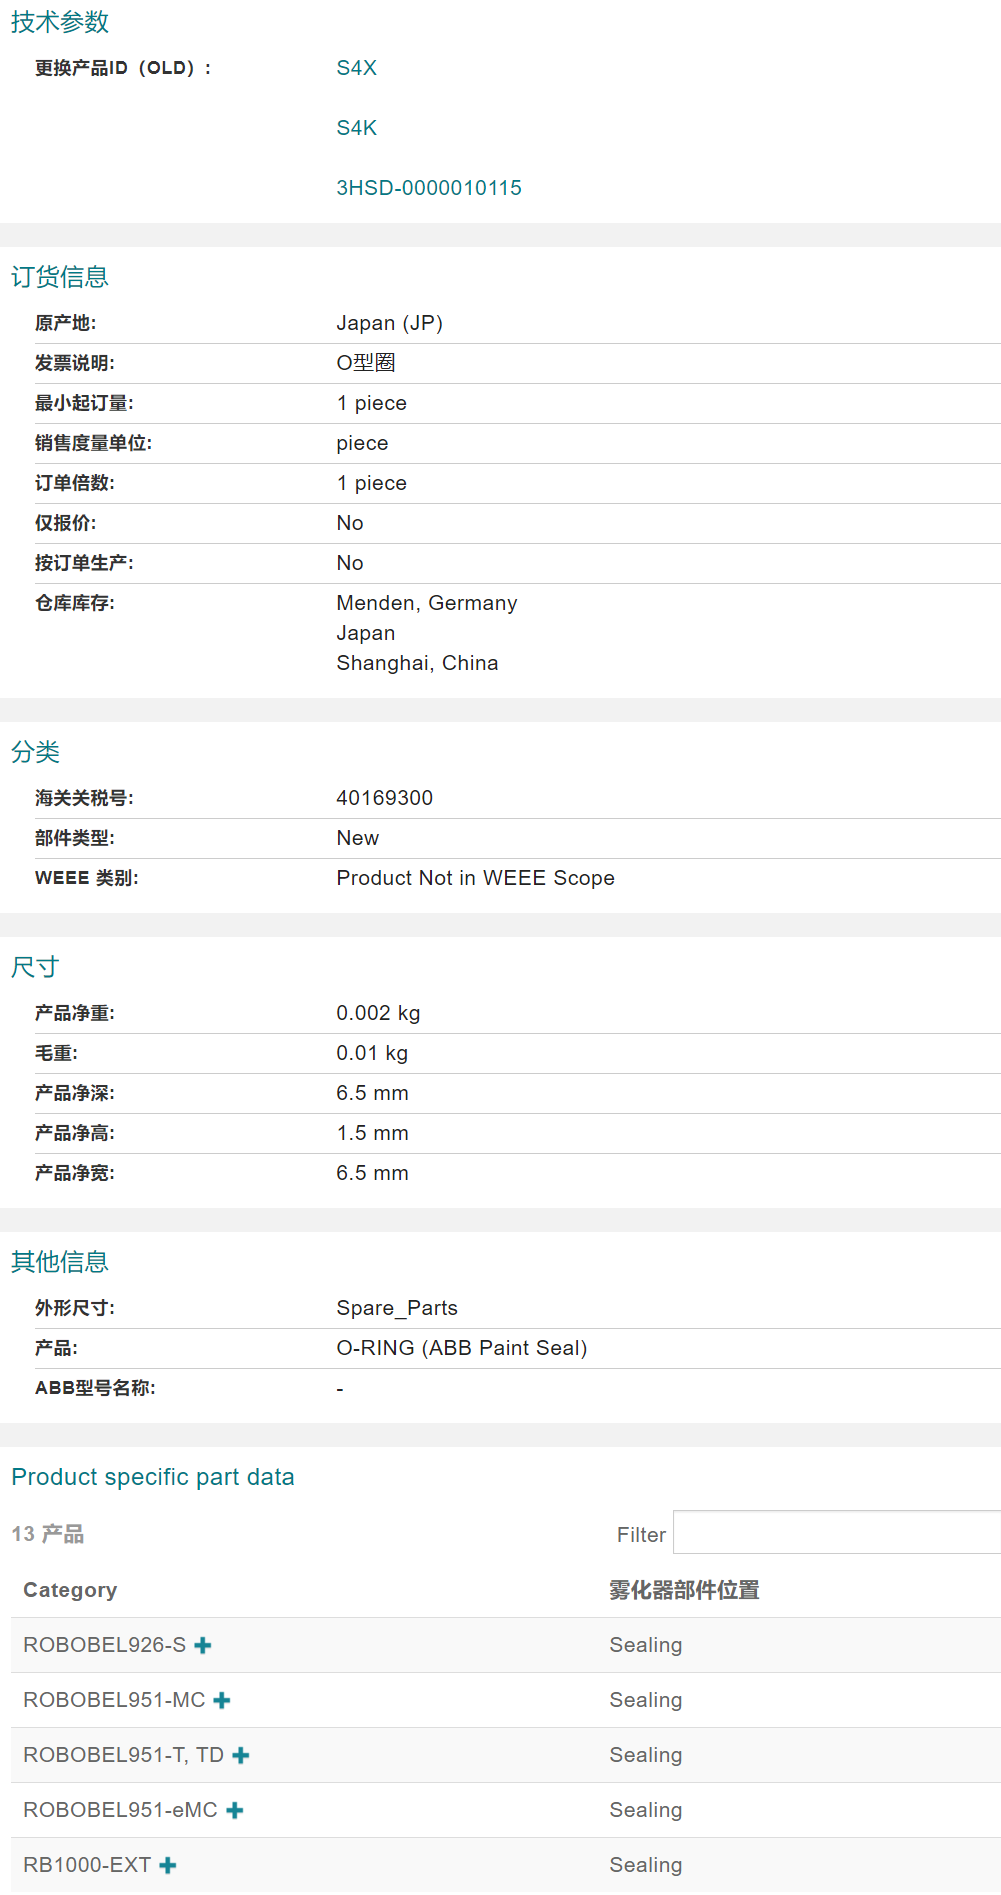The height and width of the screenshot is (1895, 1001).
Task: Click the Product specific part data heading
Action: point(153,1477)
